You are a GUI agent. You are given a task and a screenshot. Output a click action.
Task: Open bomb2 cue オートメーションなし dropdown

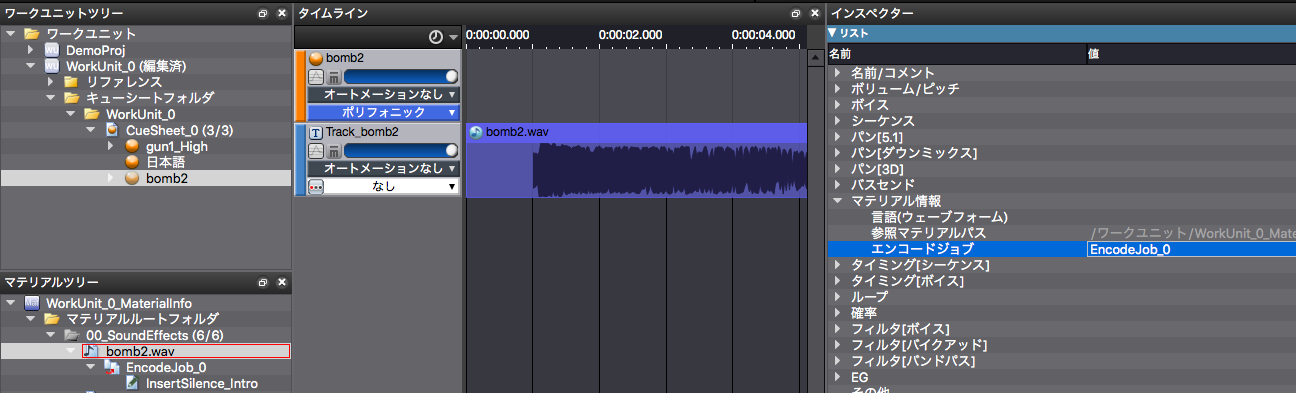click(383, 95)
